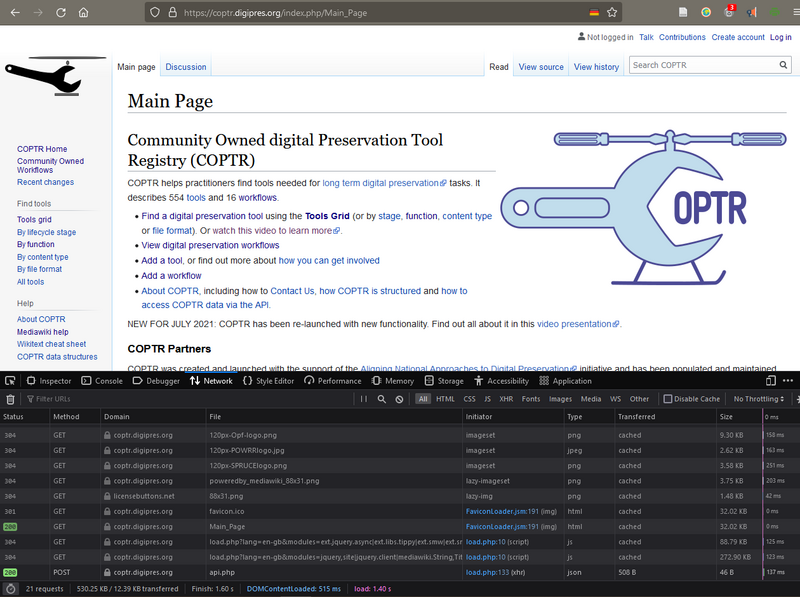Clear network log with the trash icon
Image resolution: width=800 pixels, height=597 pixels.
[11, 399]
